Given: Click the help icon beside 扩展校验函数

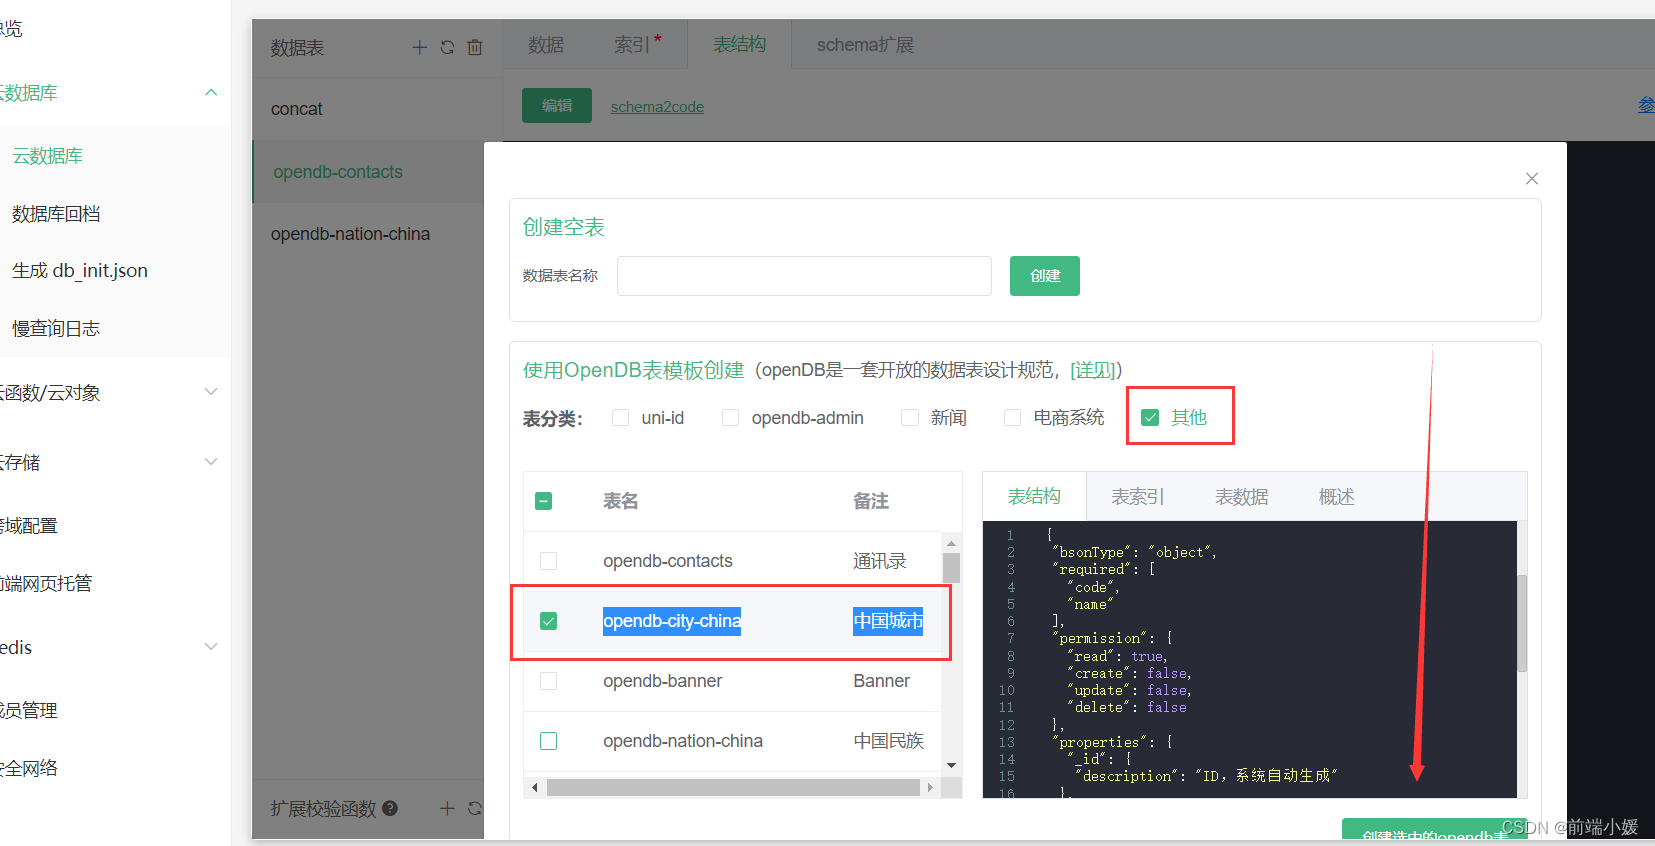Looking at the screenshot, I should [x=390, y=808].
